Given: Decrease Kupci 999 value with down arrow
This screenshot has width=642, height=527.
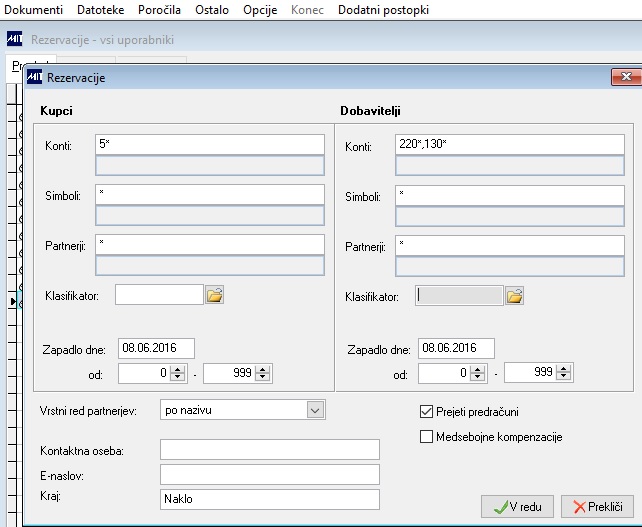Looking at the screenshot, I should (x=263, y=377).
